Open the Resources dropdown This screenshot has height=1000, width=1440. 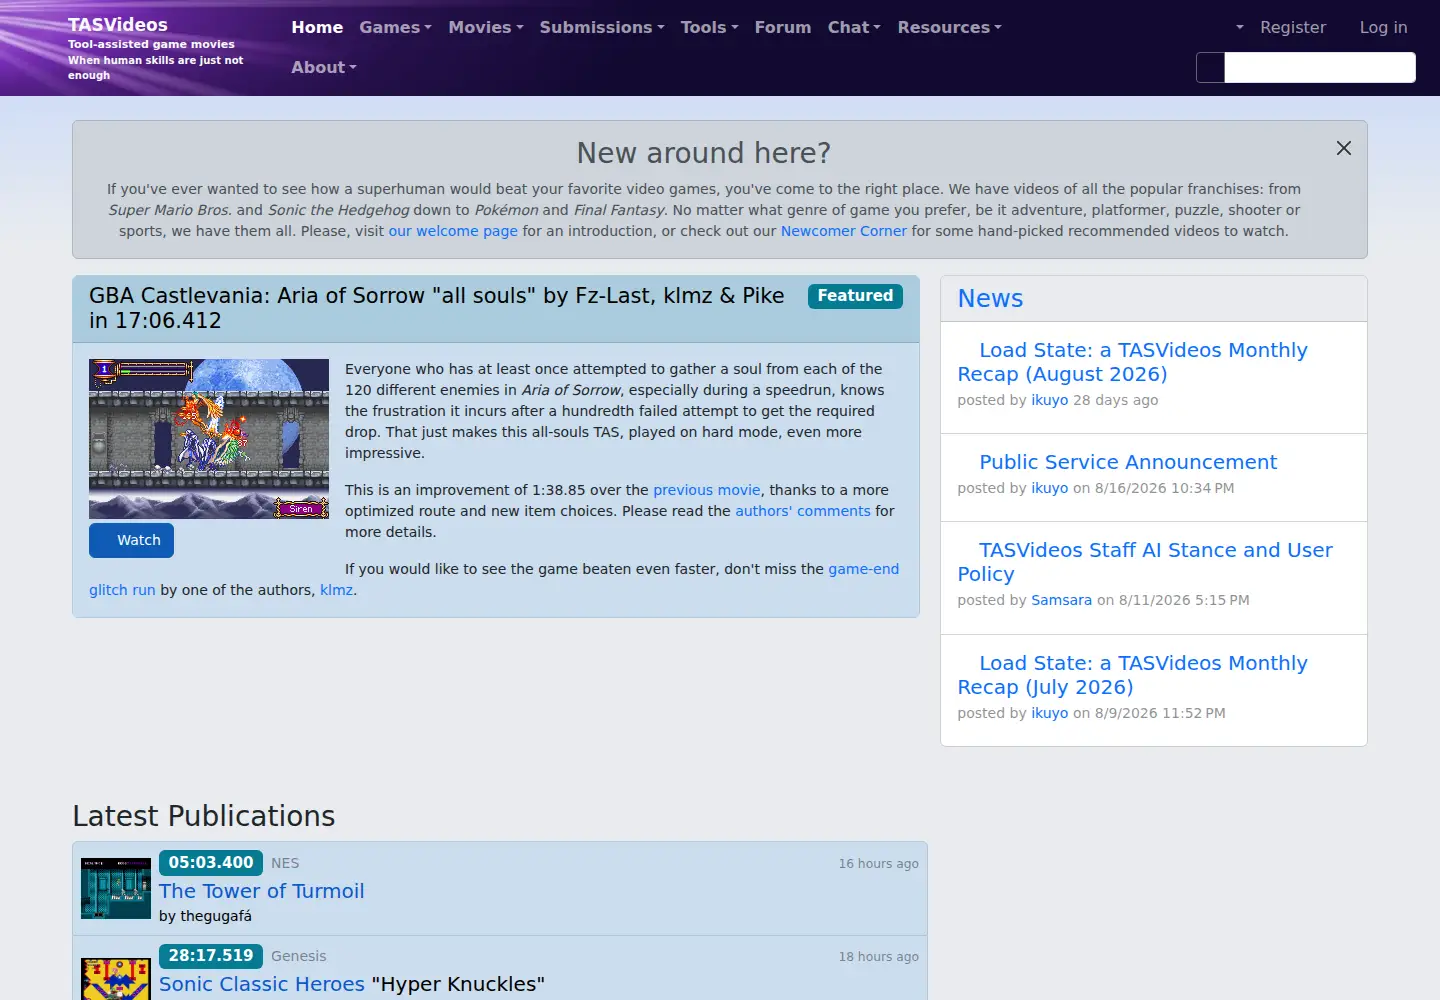point(949,27)
